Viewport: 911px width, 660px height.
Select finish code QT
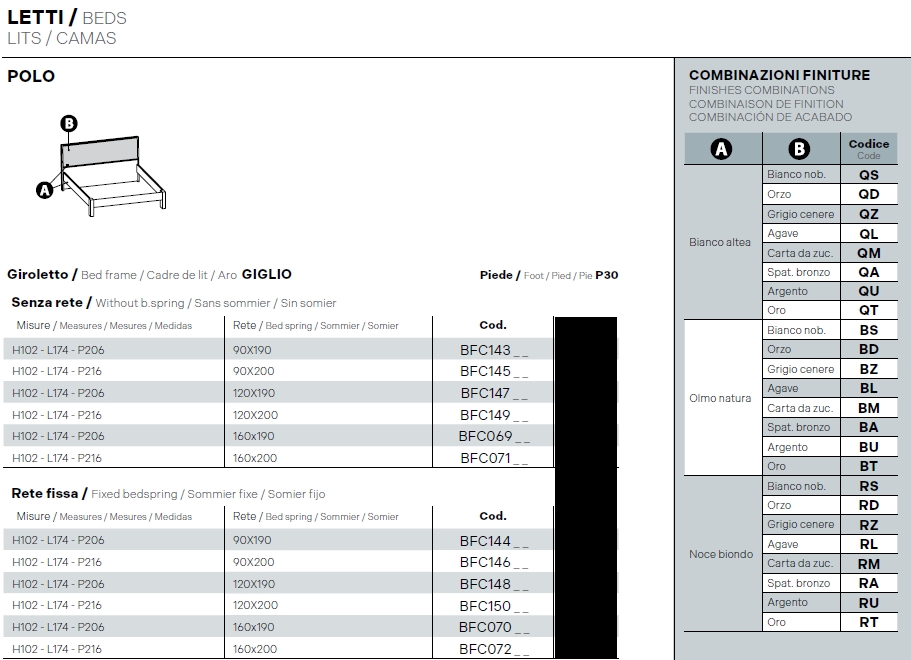869,310
